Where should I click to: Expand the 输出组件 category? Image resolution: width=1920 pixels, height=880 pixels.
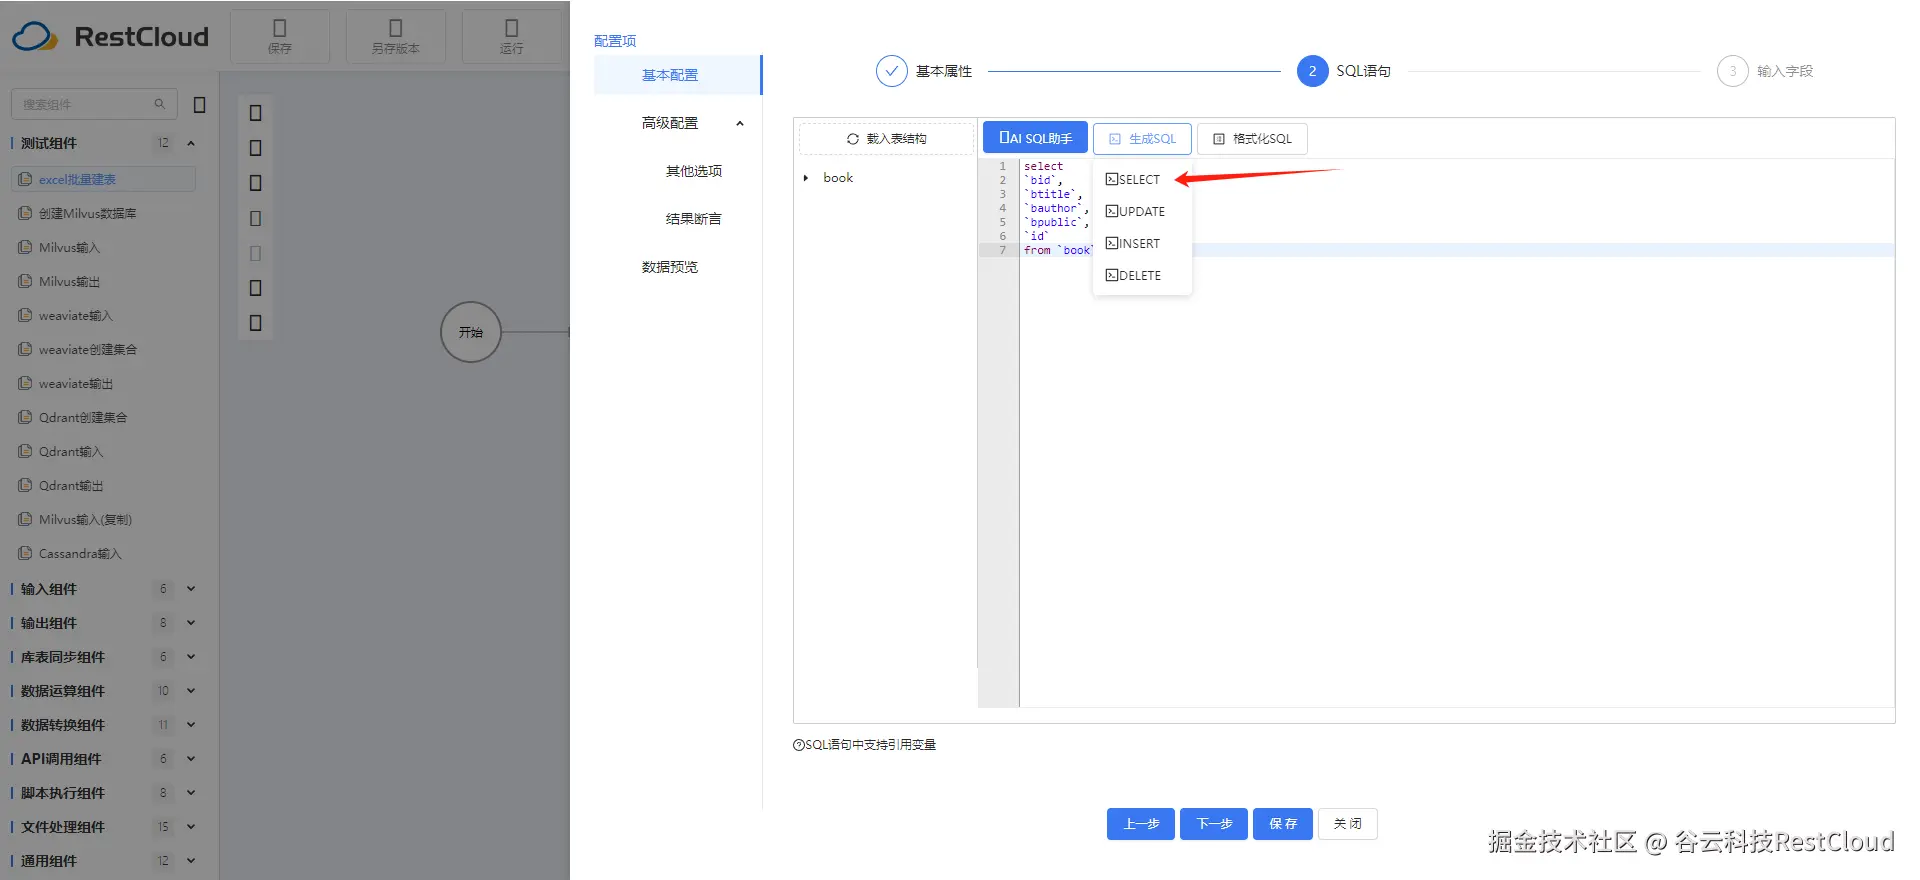(191, 623)
